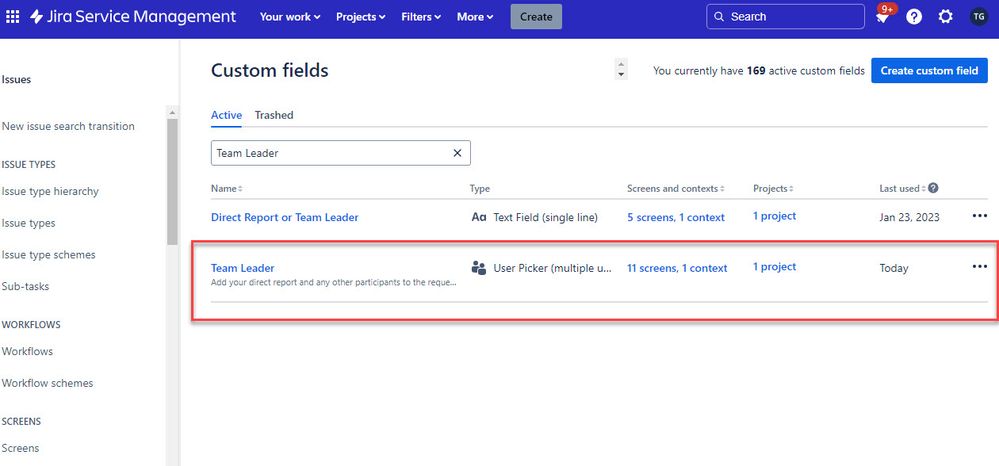Sort by Screens and contexts column
The width and height of the screenshot is (999, 466).
coord(676,189)
